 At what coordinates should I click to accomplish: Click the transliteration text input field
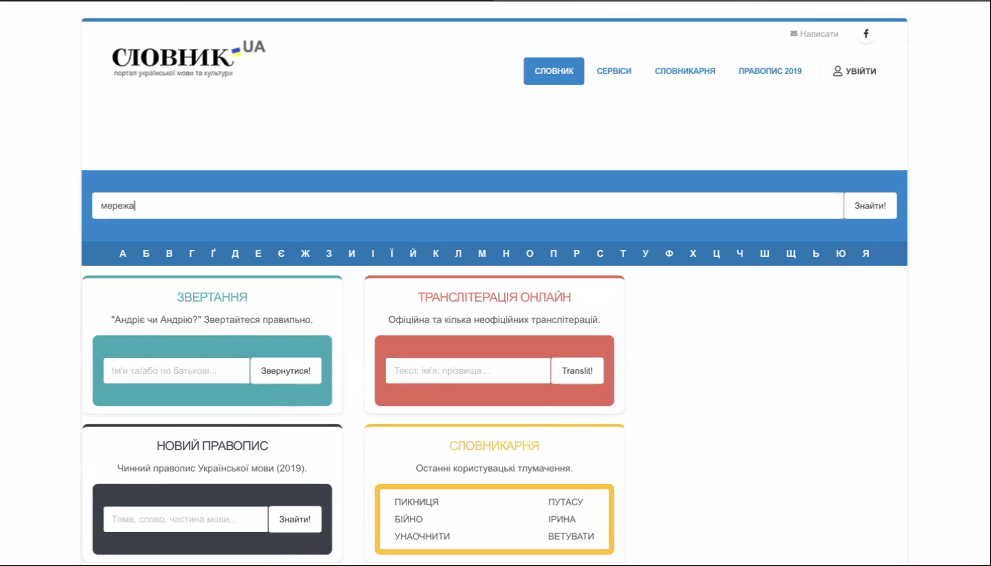[468, 371]
